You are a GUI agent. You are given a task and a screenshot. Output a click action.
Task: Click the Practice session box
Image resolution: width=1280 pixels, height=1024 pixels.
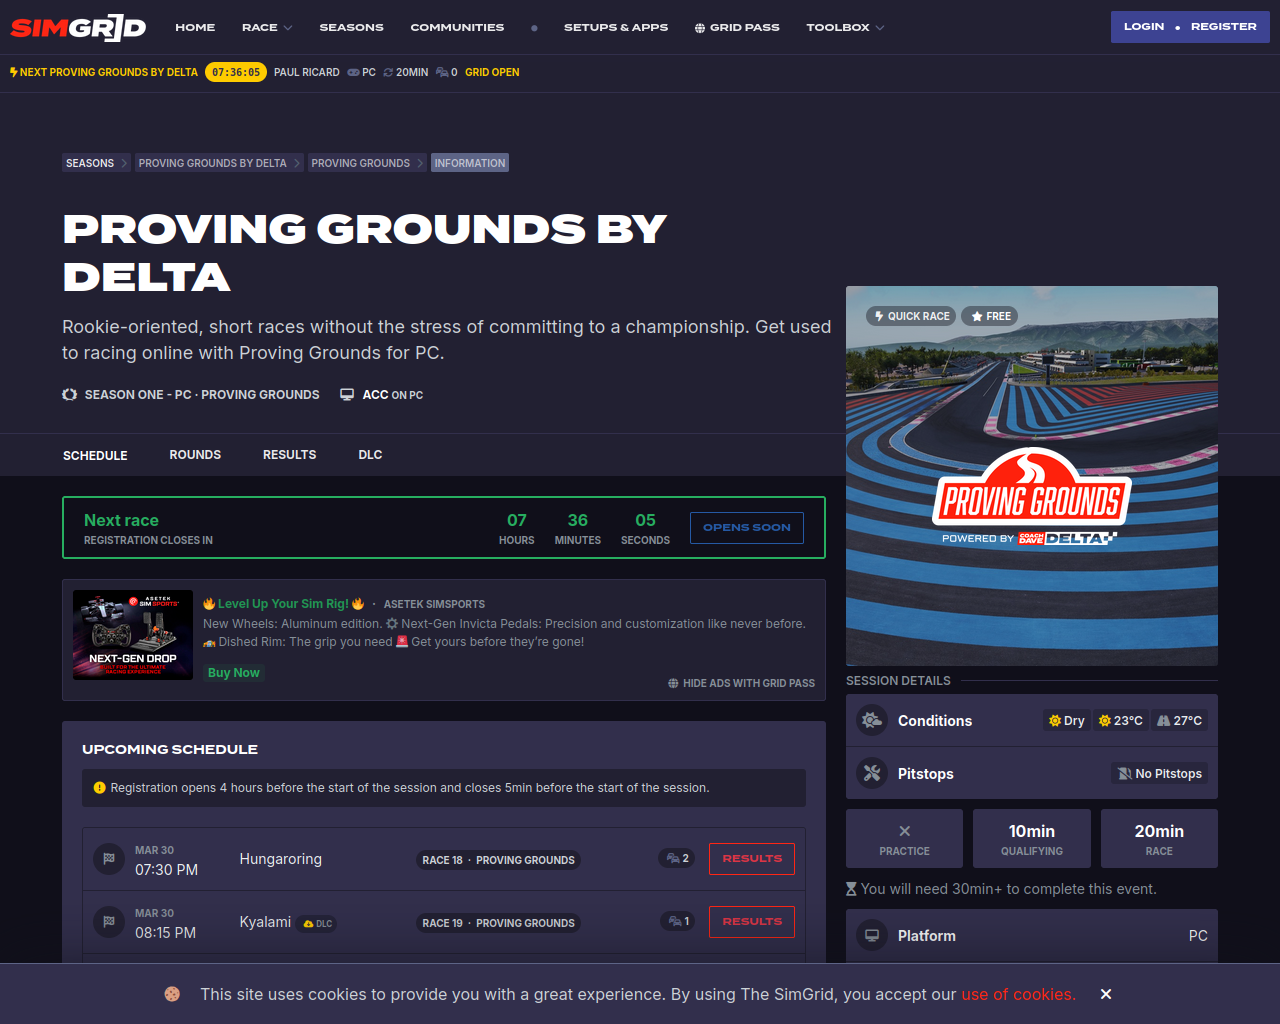coord(904,838)
